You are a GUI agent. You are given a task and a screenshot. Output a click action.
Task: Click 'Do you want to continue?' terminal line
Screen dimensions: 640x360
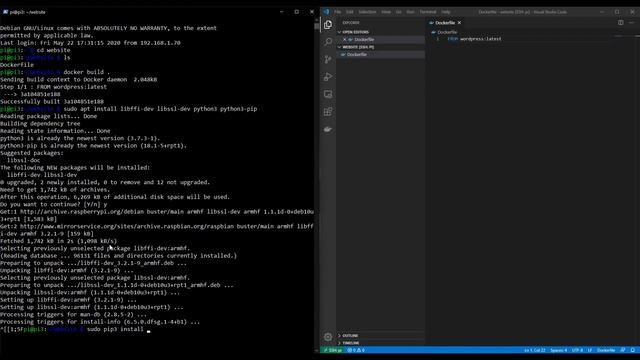[x=53, y=204]
